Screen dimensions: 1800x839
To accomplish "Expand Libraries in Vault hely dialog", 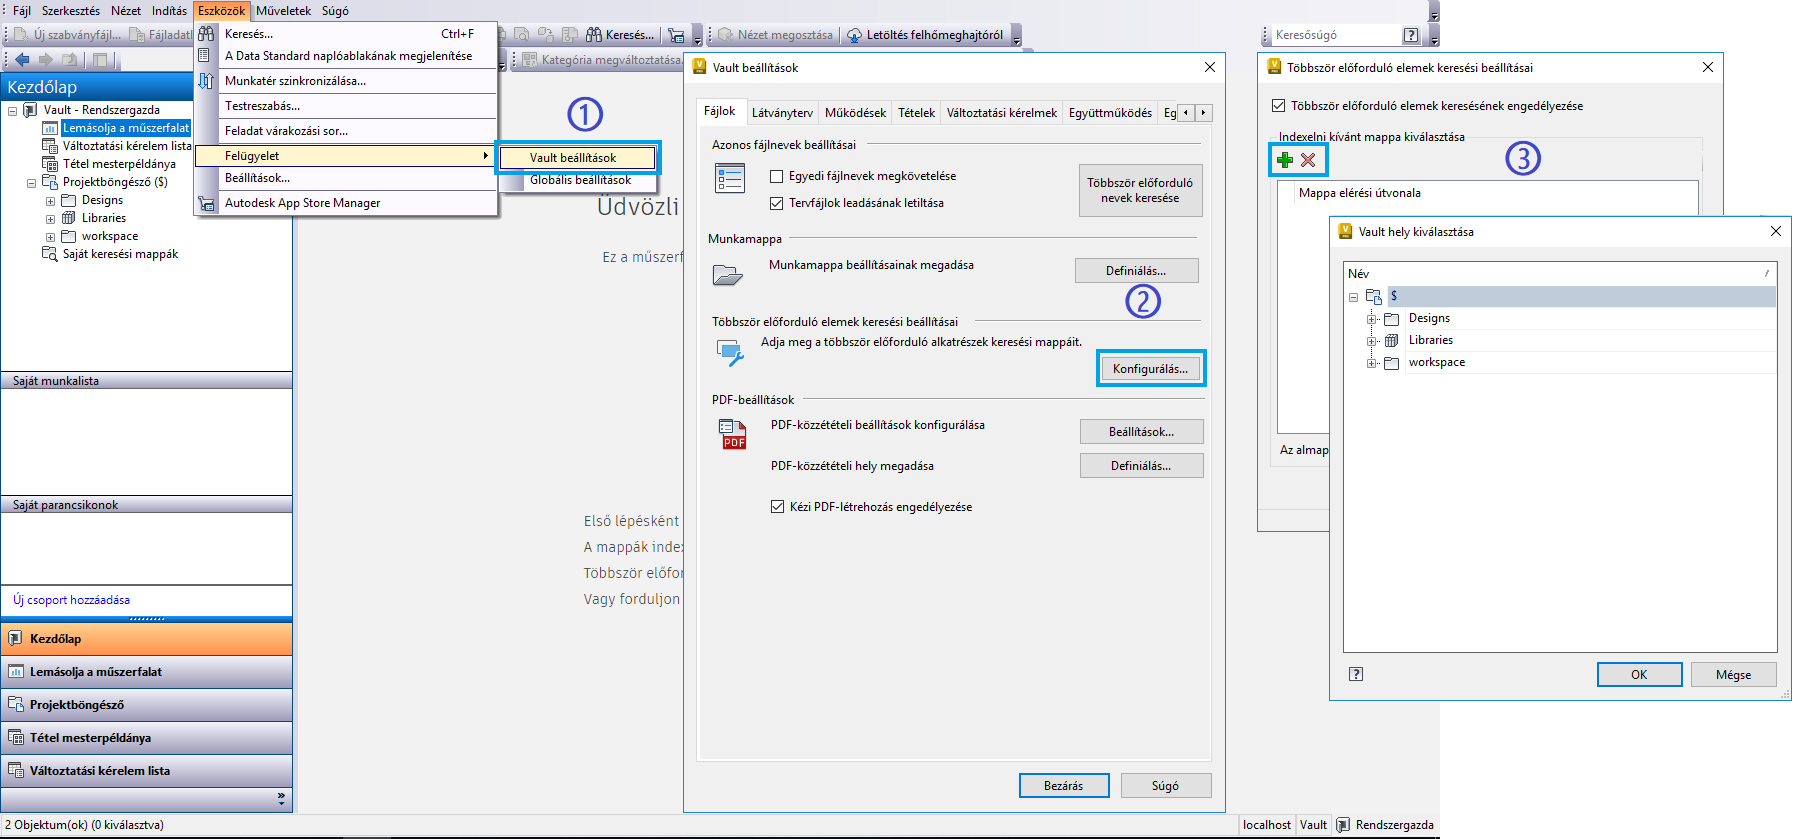I will [1372, 341].
